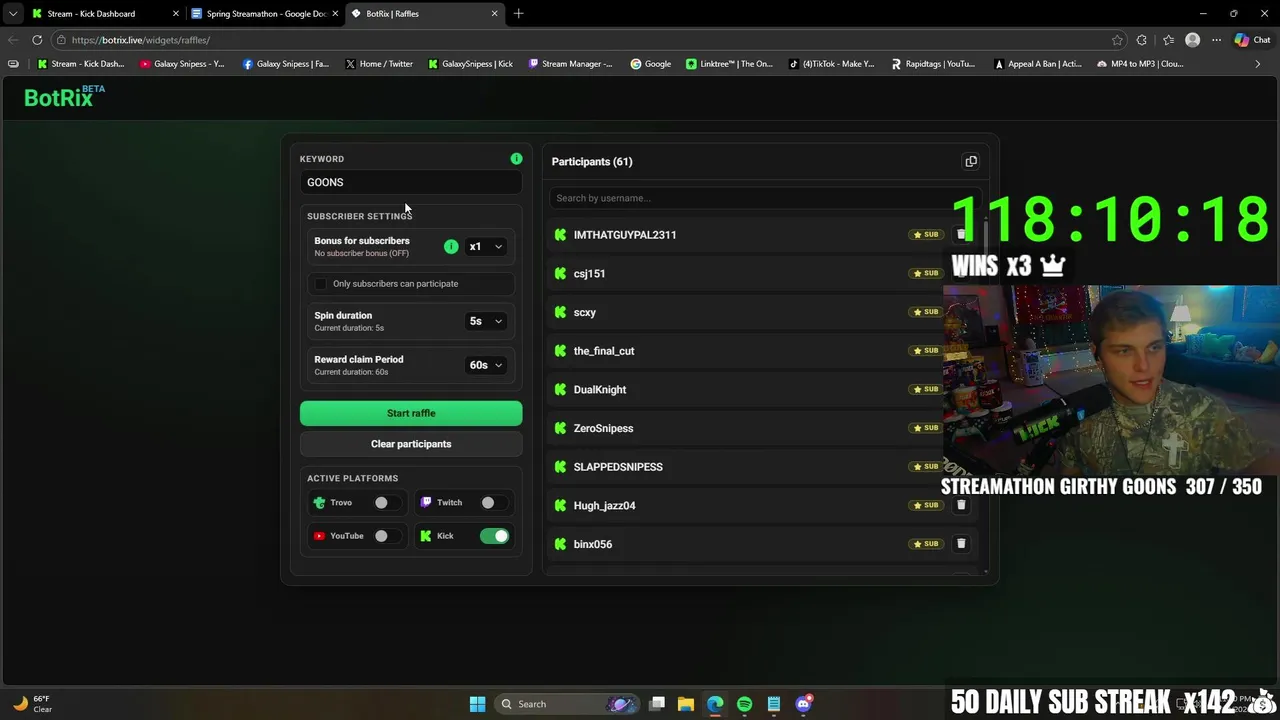Click the Participants (61) heading
1280x720 pixels.
click(592, 162)
